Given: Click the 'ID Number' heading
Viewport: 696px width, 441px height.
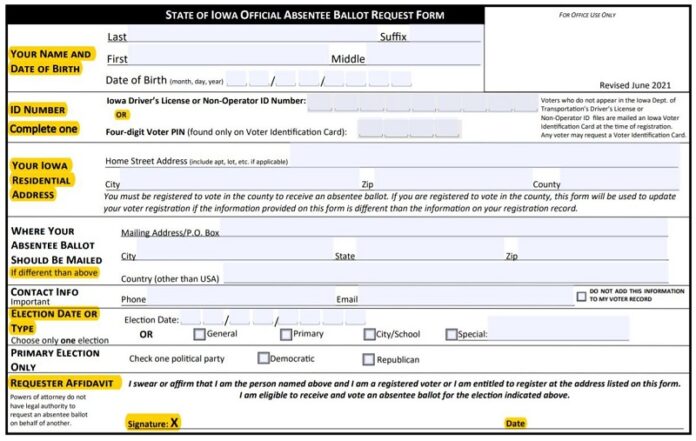Looking at the screenshot, I should pyautogui.click(x=38, y=110).
